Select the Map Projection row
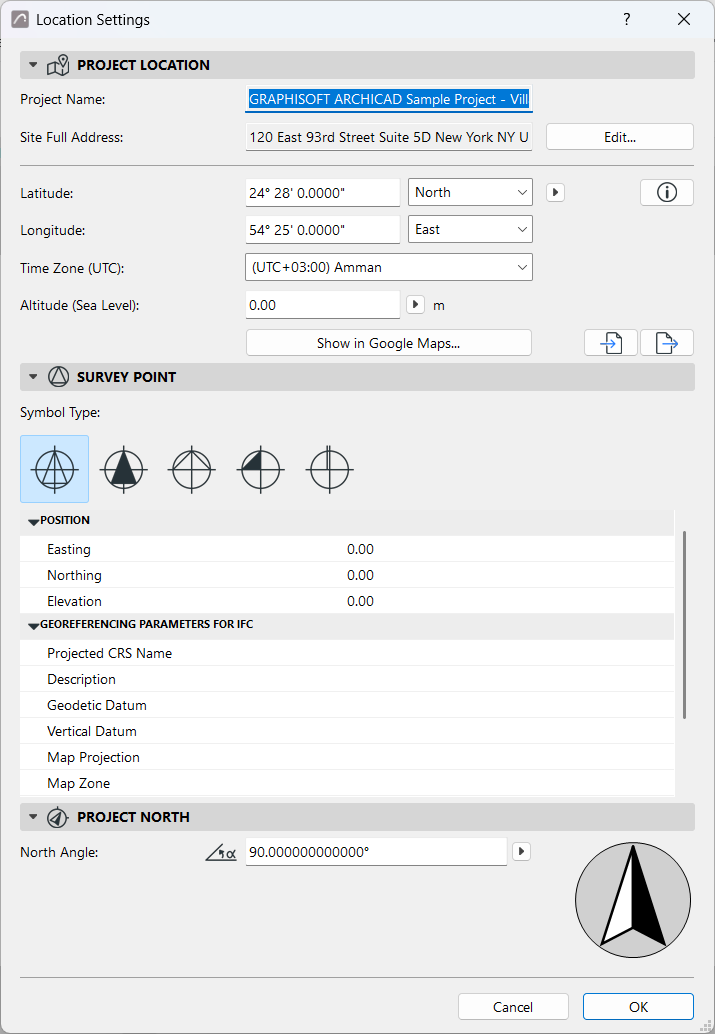The height and width of the screenshot is (1034, 715). 347,757
